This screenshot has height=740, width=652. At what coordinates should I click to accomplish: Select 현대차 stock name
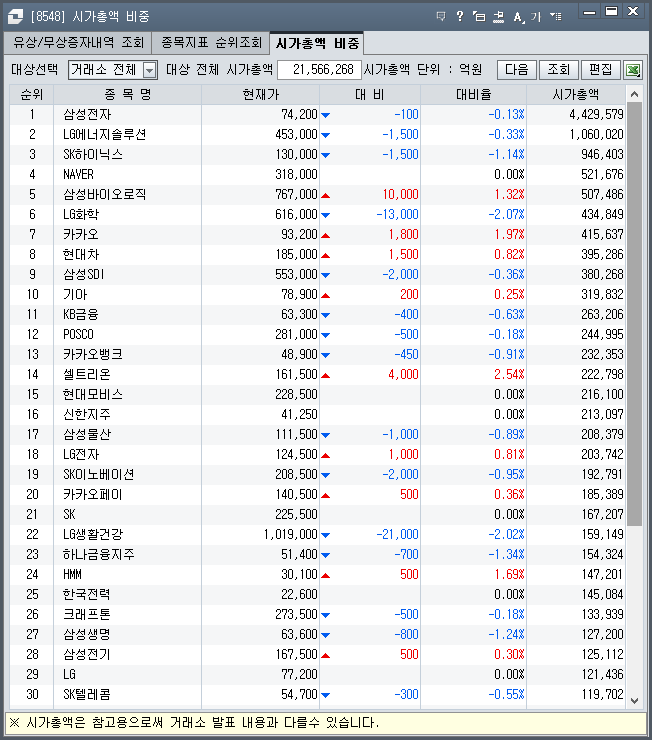tap(81, 254)
